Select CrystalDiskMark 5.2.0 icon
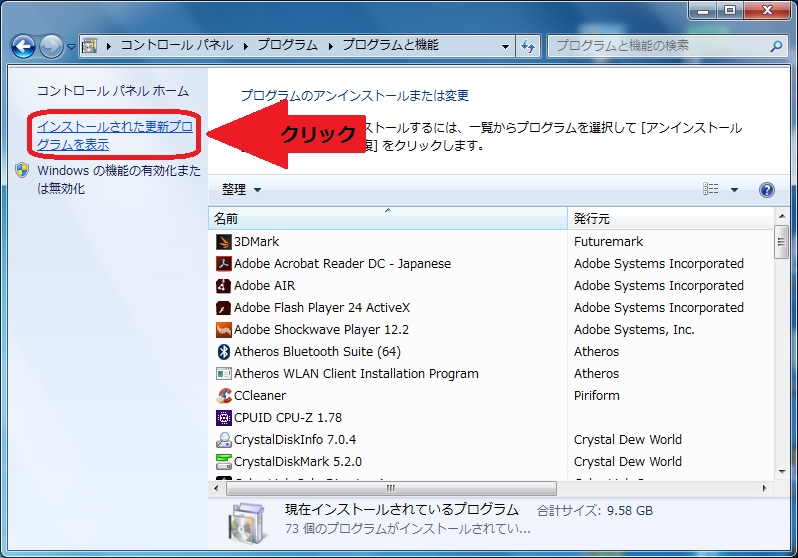The image size is (798, 558). (x=223, y=461)
